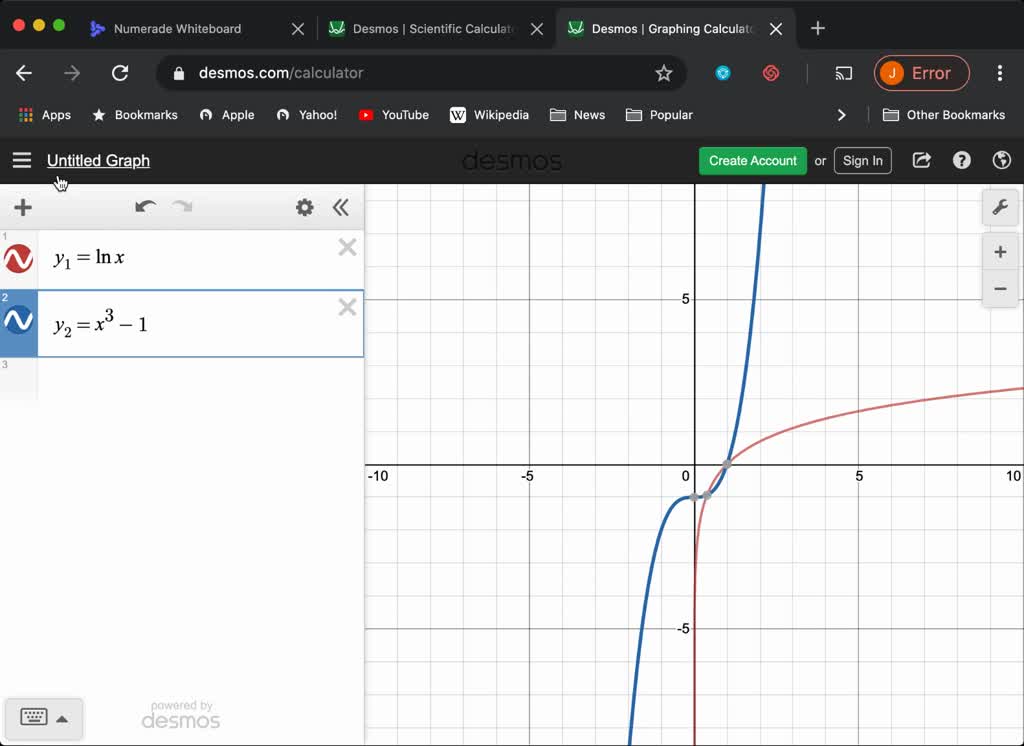This screenshot has width=1024, height=746.
Task: Open the help question mark icon
Action: [x=961, y=160]
